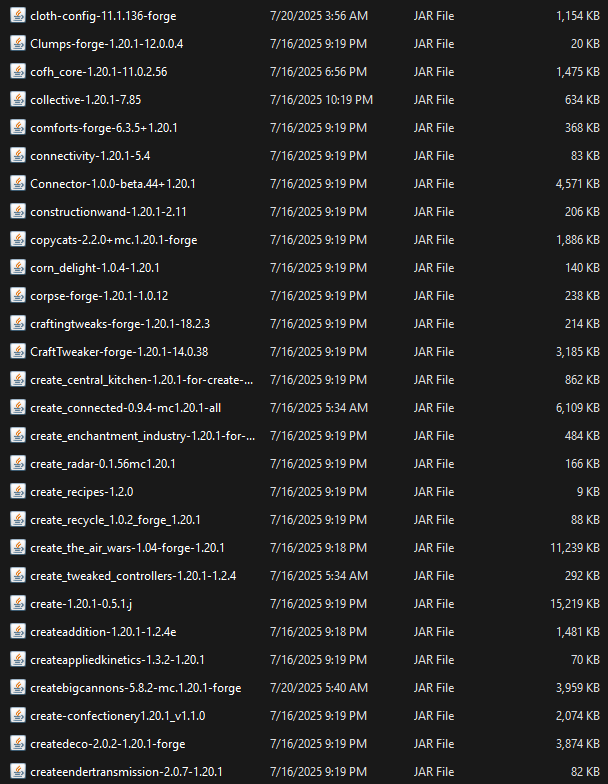Select the icon next to createappliedkinetics-1.3.2-1.20.1
This screenshot has width=608, height=784.
[x=18, y=660]
